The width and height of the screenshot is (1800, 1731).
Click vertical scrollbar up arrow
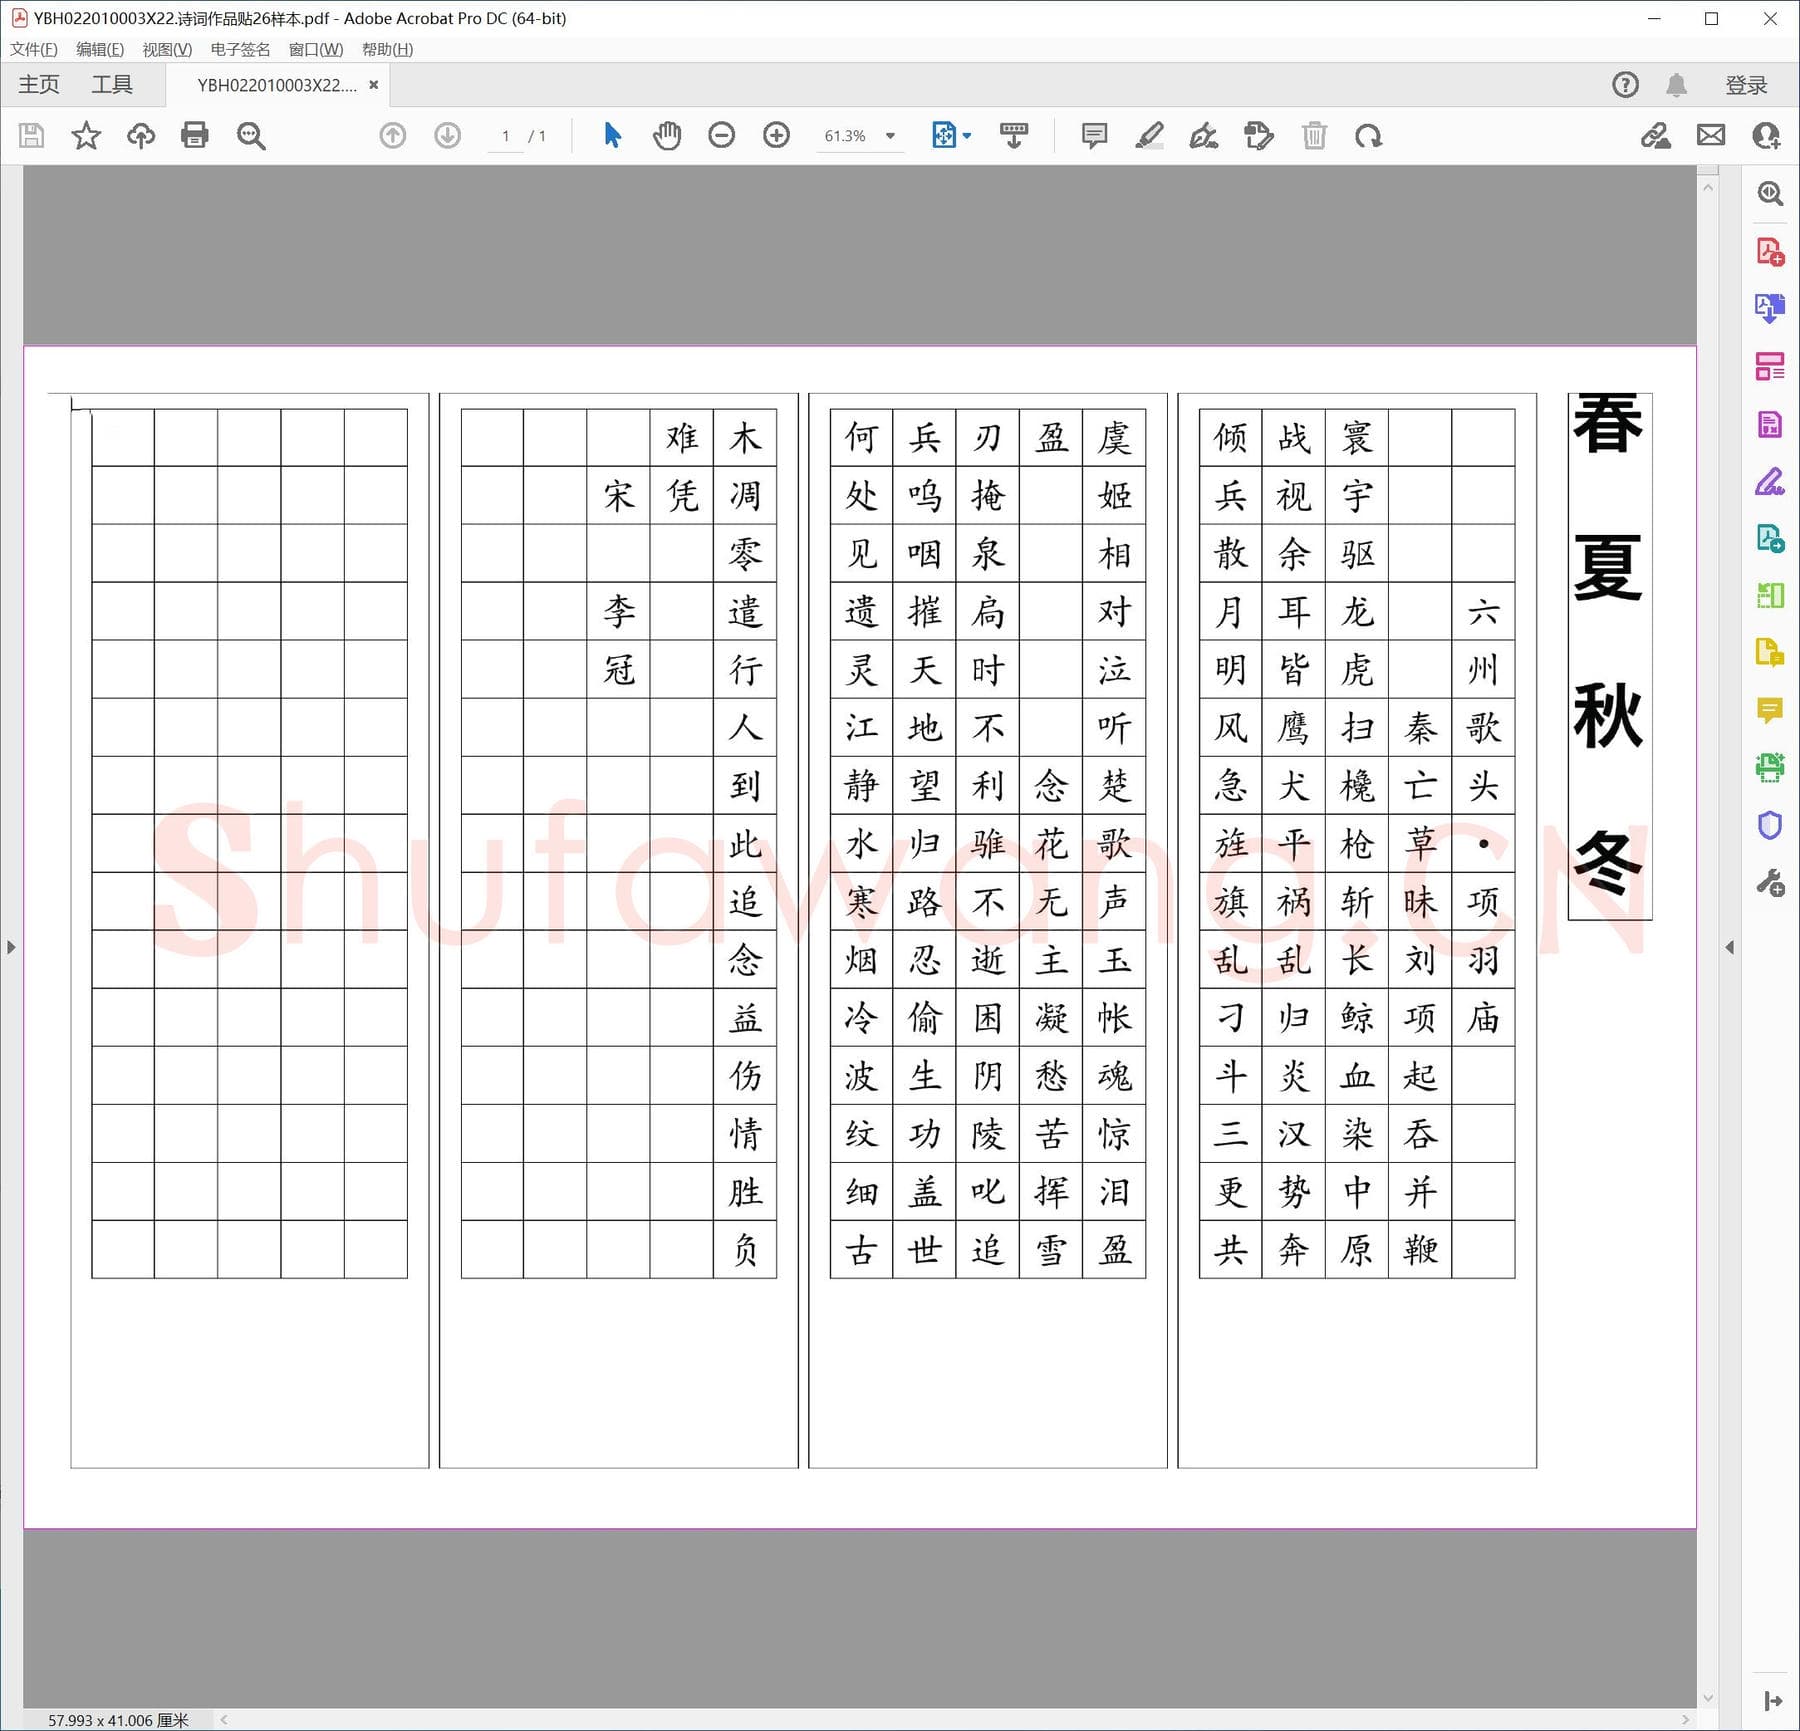point(1708,187)
